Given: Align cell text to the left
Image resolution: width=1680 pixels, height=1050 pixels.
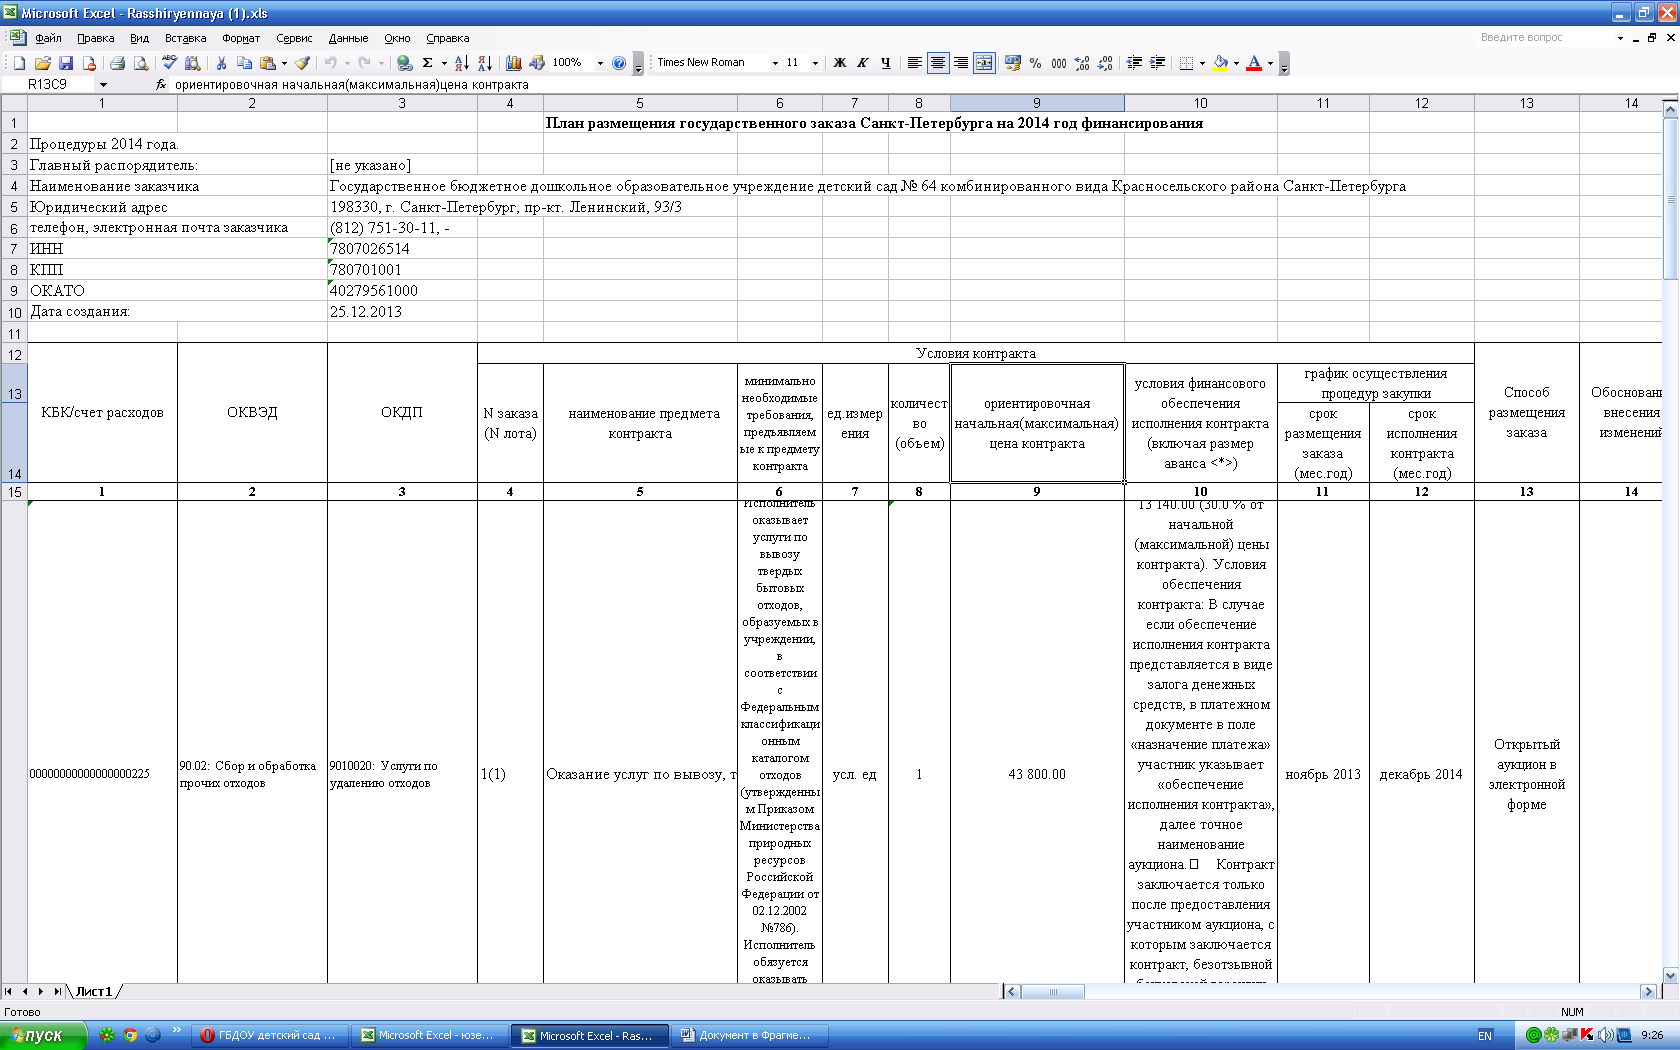Looking at the screenshot, I should pos(914,63).
